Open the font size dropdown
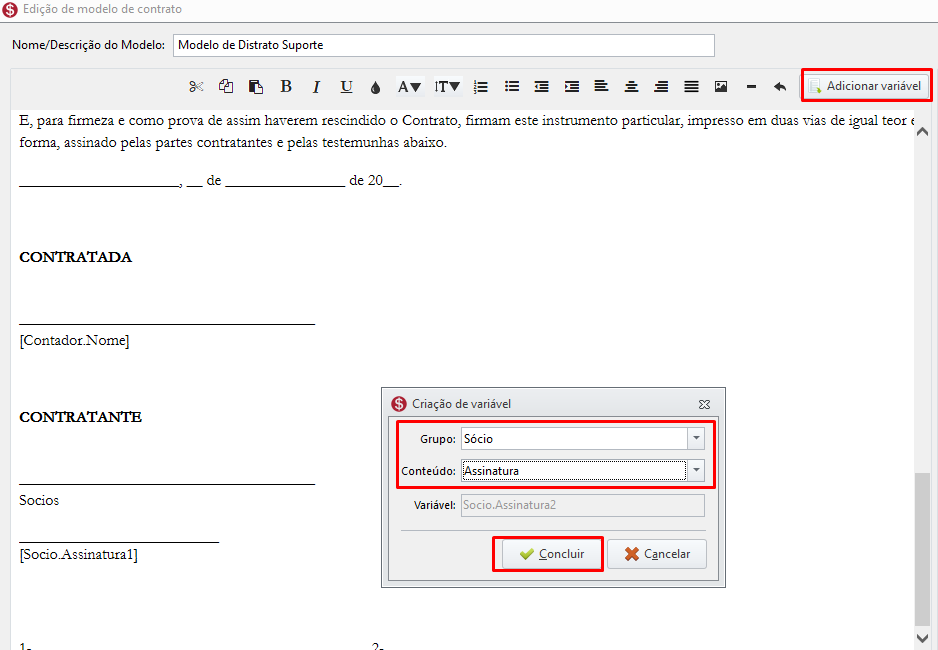The height and width of the screenshot is (650, 938). (x=447, y=87)
